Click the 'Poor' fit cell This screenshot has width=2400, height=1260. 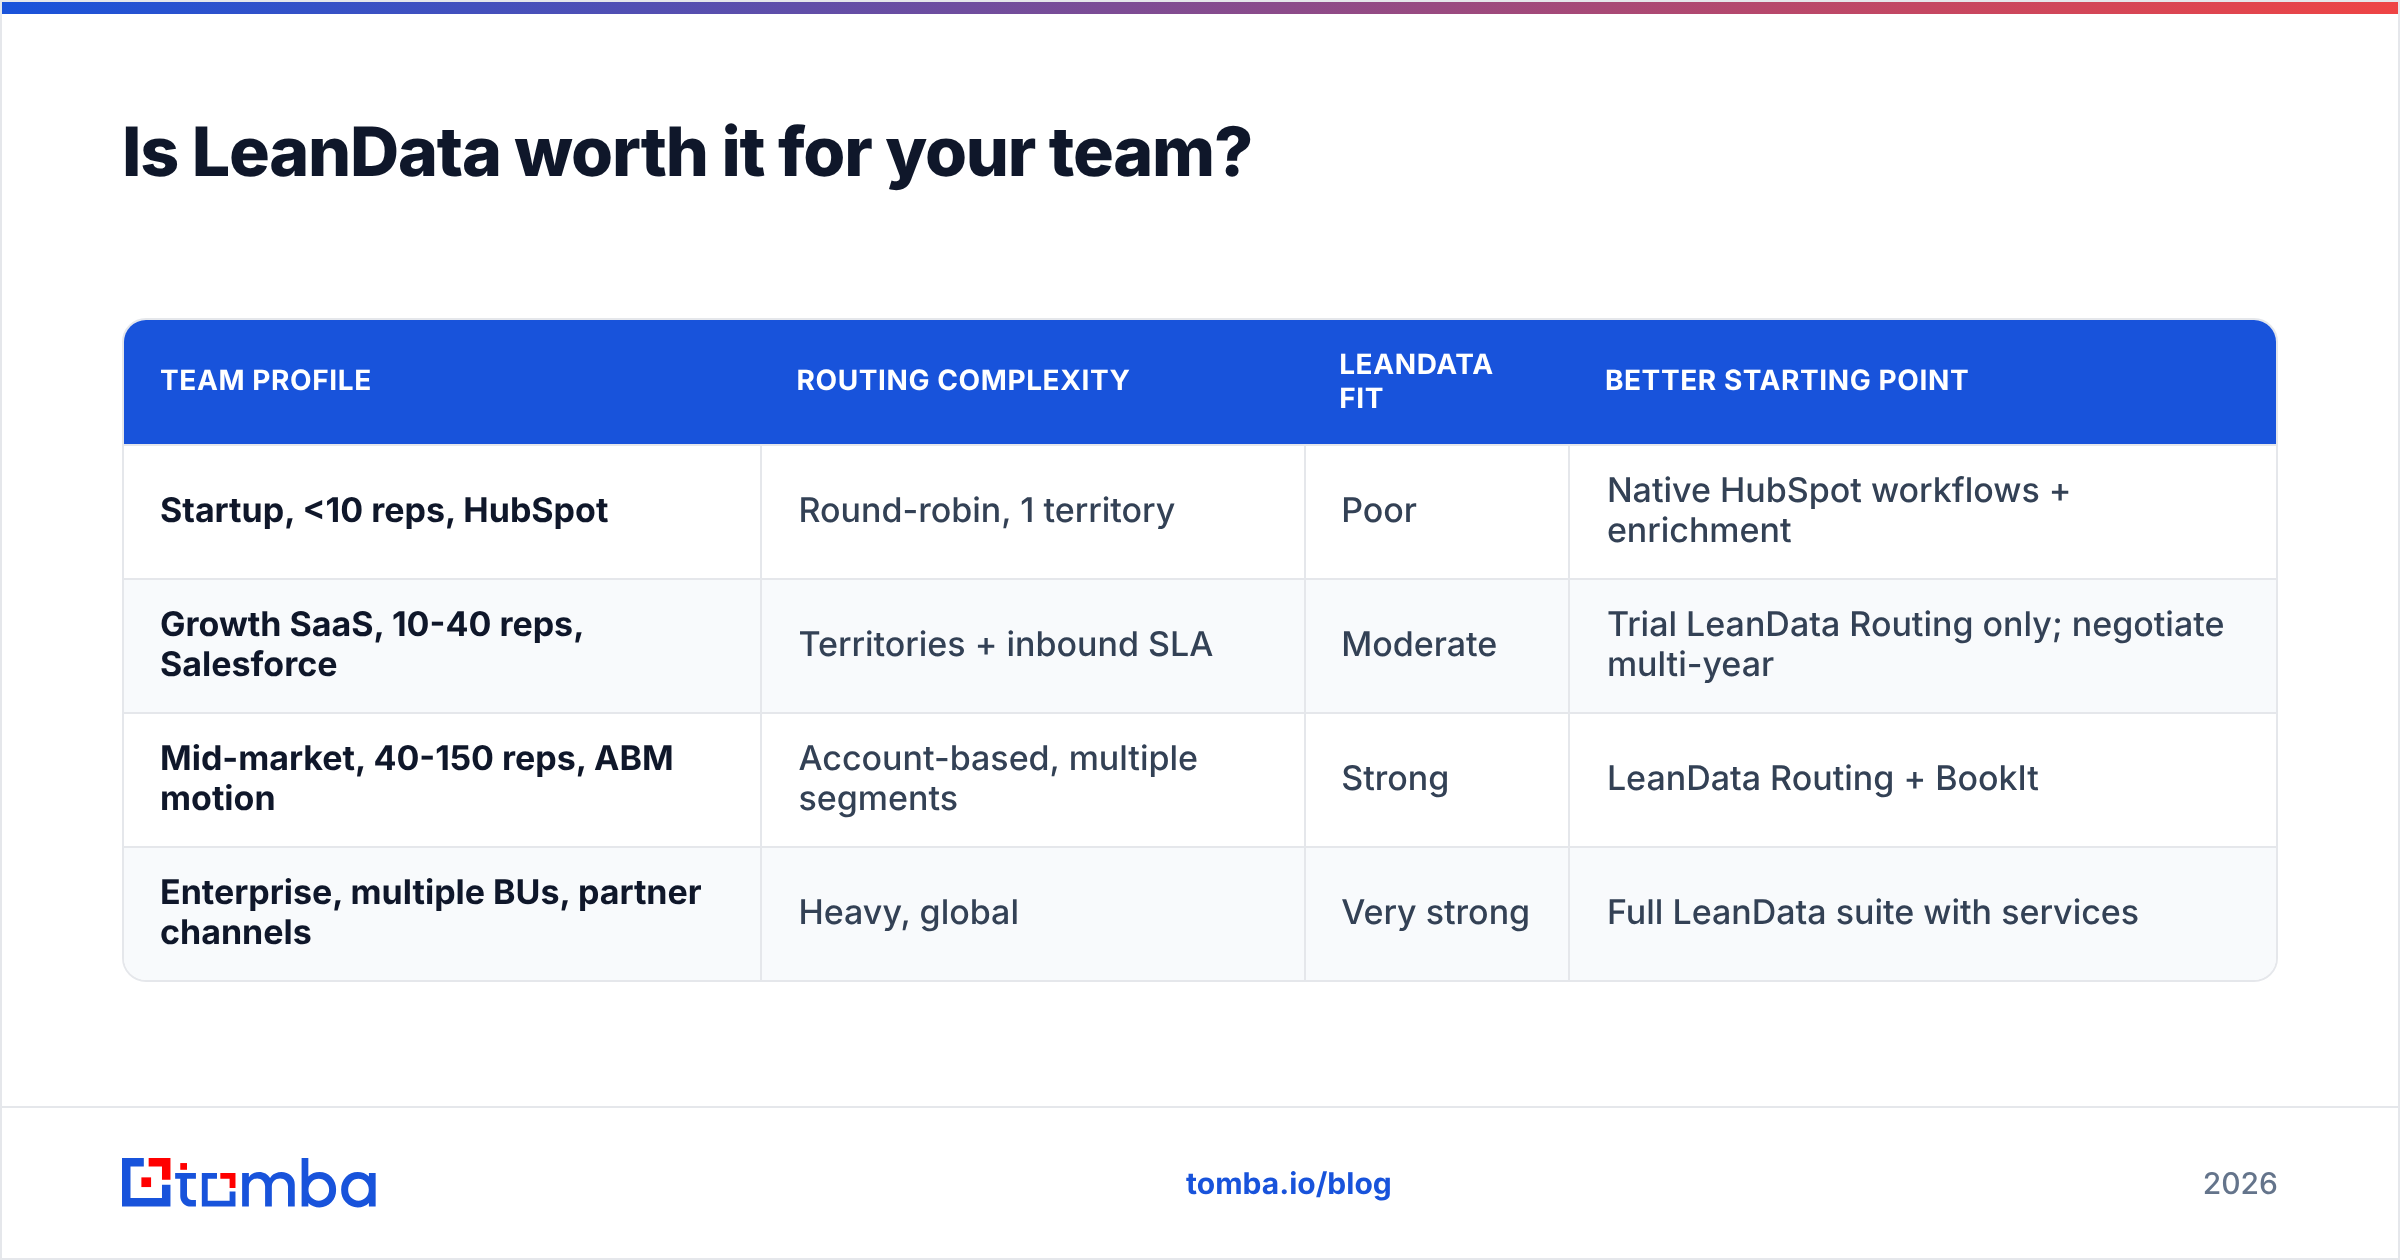click(x=1437, y=511)
